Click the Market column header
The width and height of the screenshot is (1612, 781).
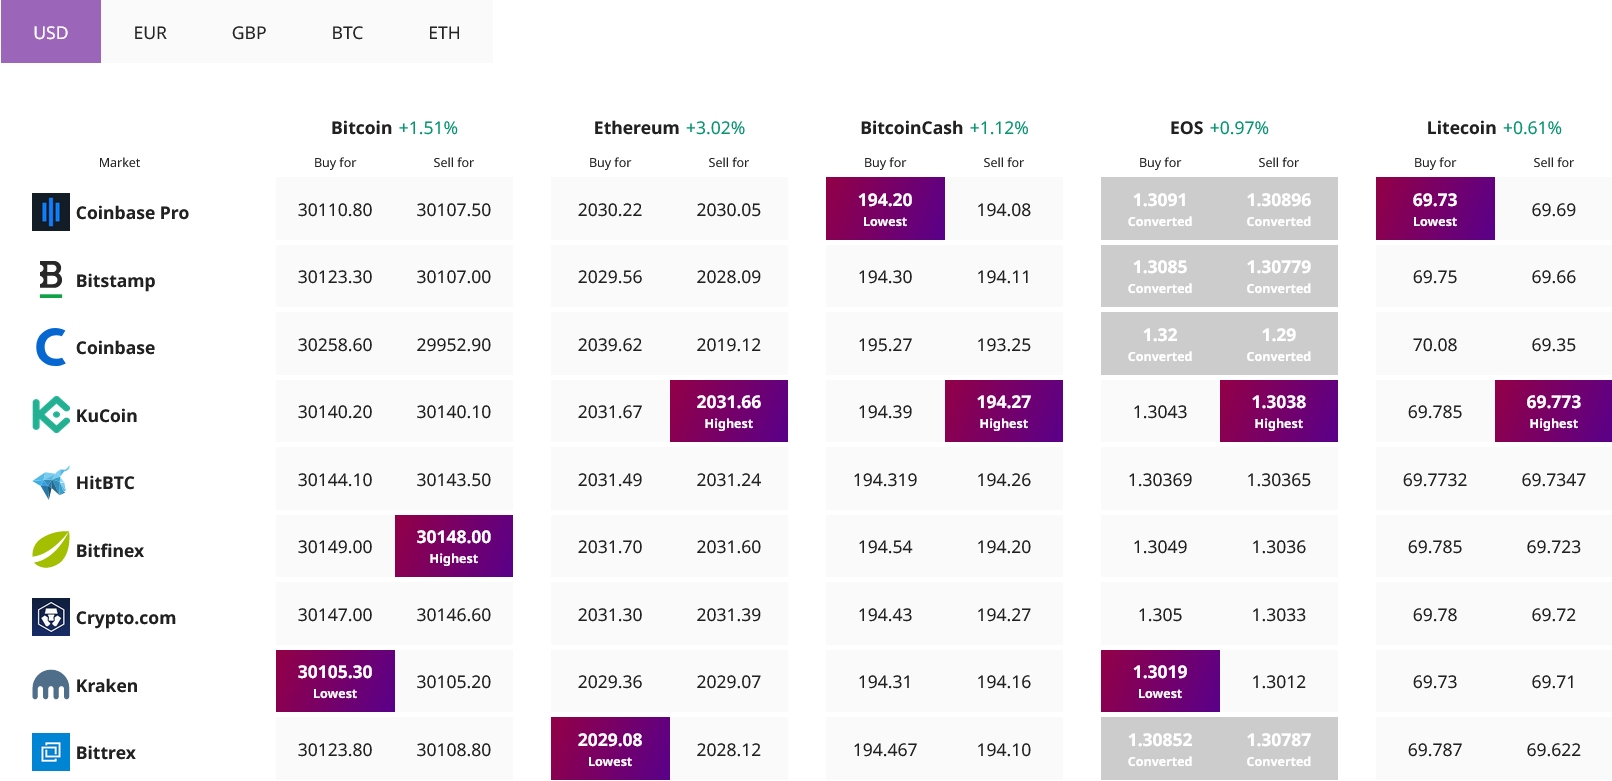click(119, 162)
